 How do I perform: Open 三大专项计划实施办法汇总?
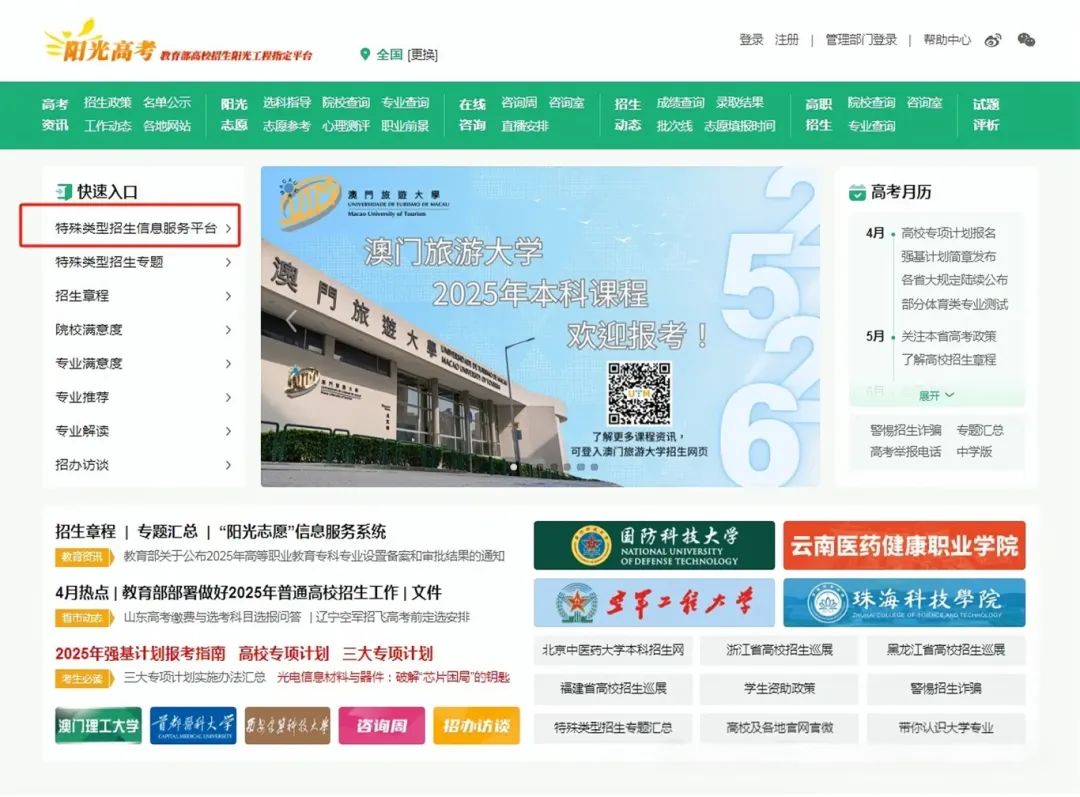195,678
